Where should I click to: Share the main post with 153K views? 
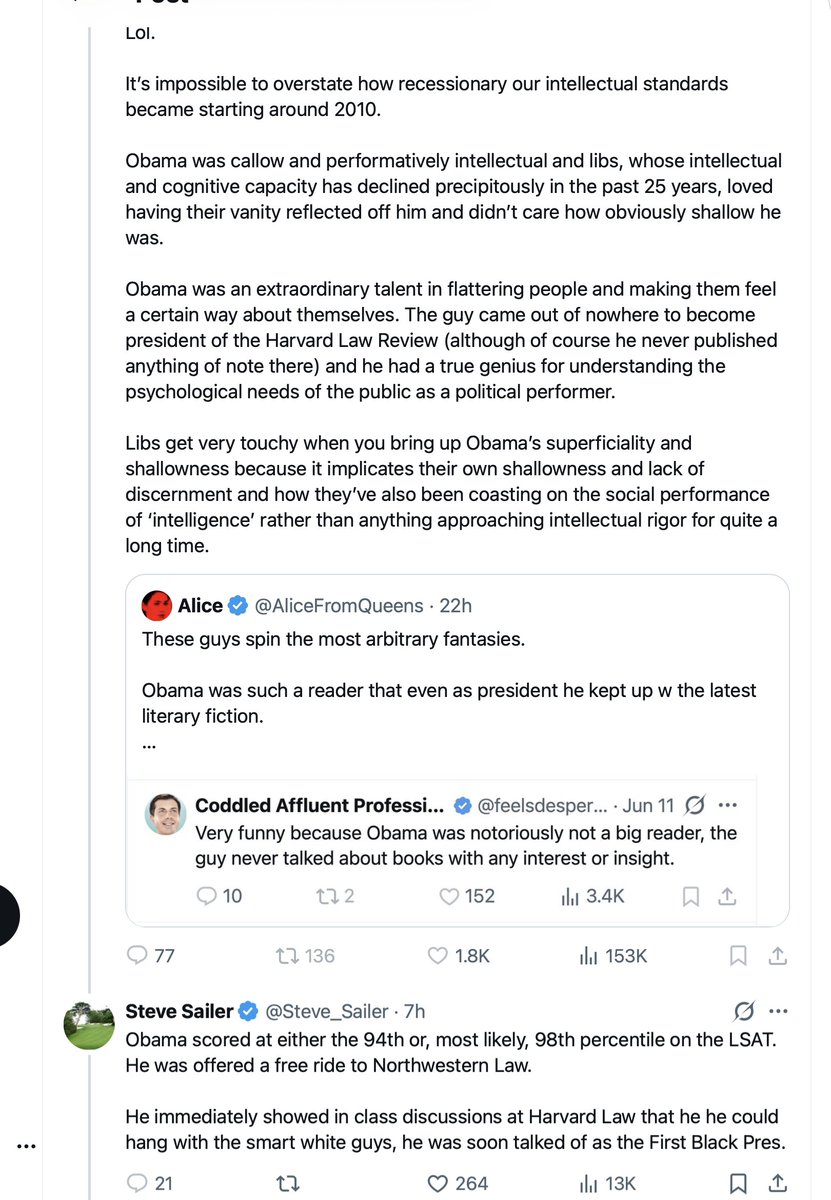coord(776,956)
